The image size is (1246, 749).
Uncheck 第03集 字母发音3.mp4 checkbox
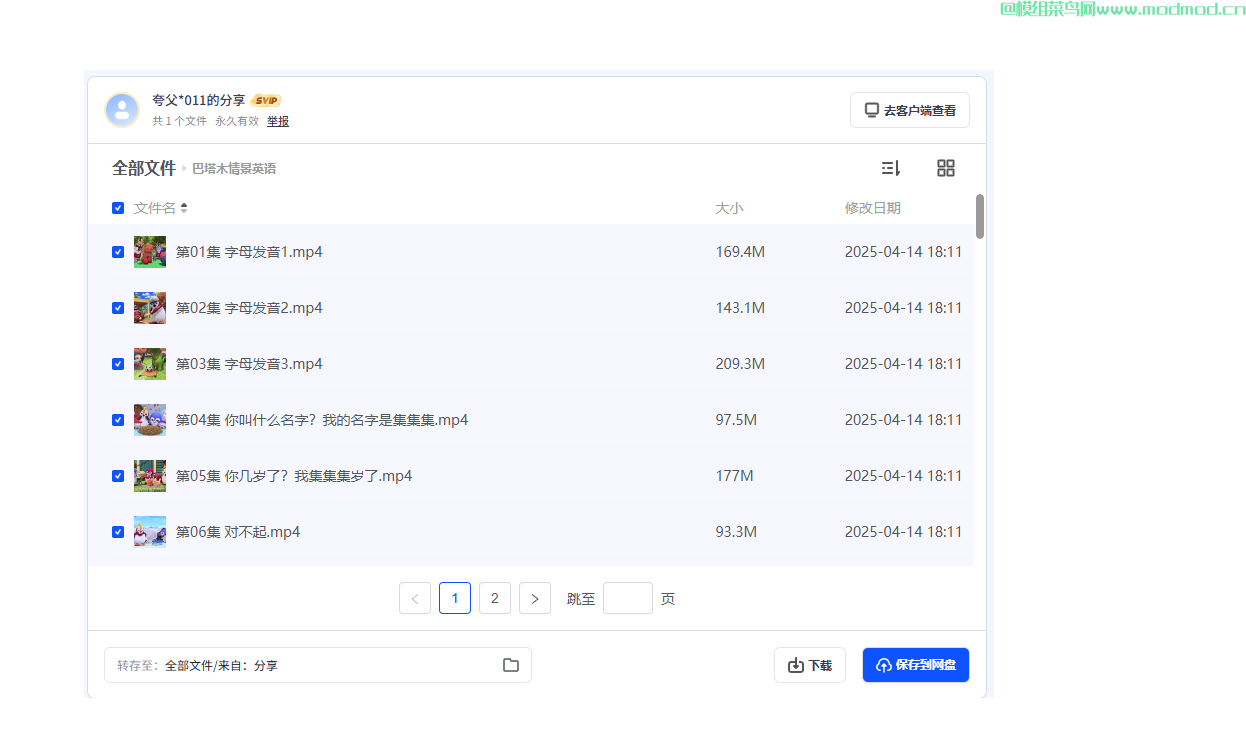[x=118, y=364]
